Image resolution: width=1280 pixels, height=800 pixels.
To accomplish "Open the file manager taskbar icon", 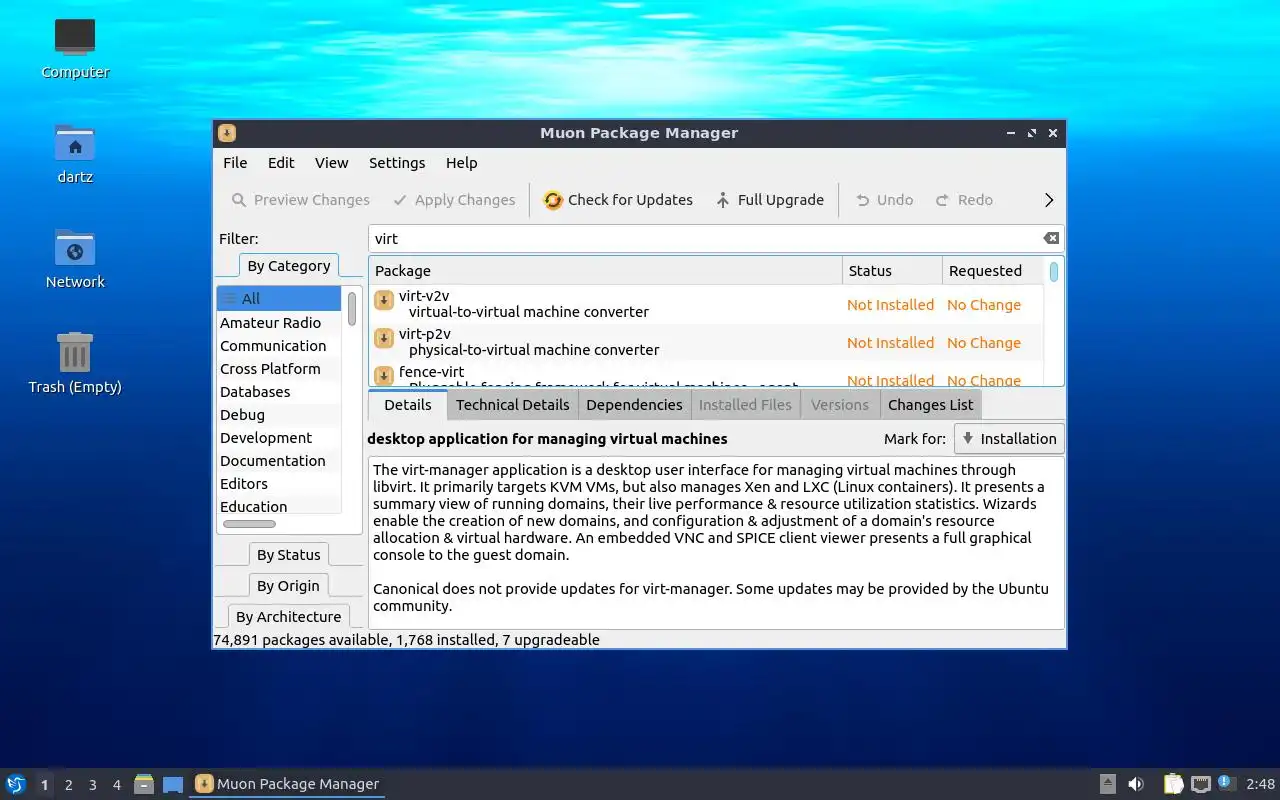I will tap(144, 784).
